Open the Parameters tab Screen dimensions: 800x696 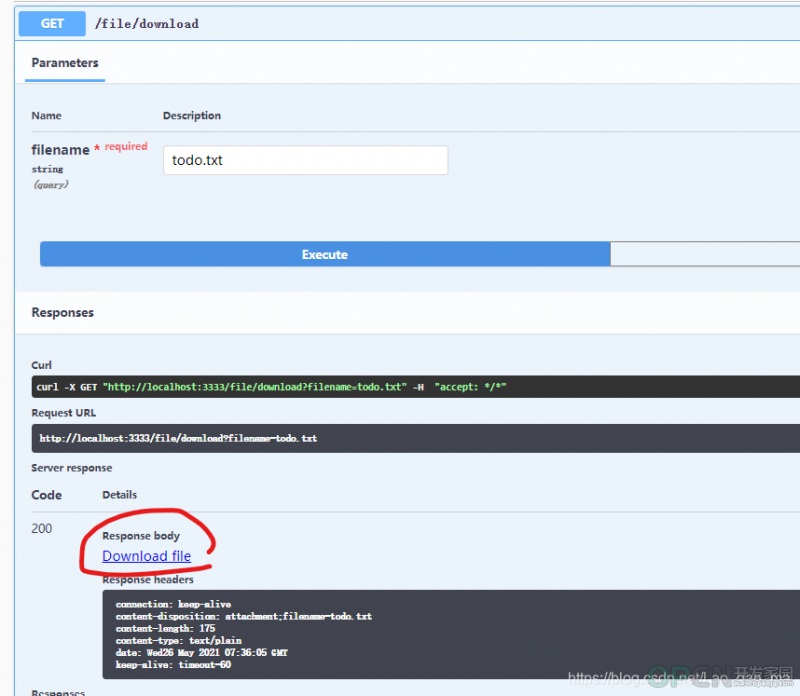point(65,63)
